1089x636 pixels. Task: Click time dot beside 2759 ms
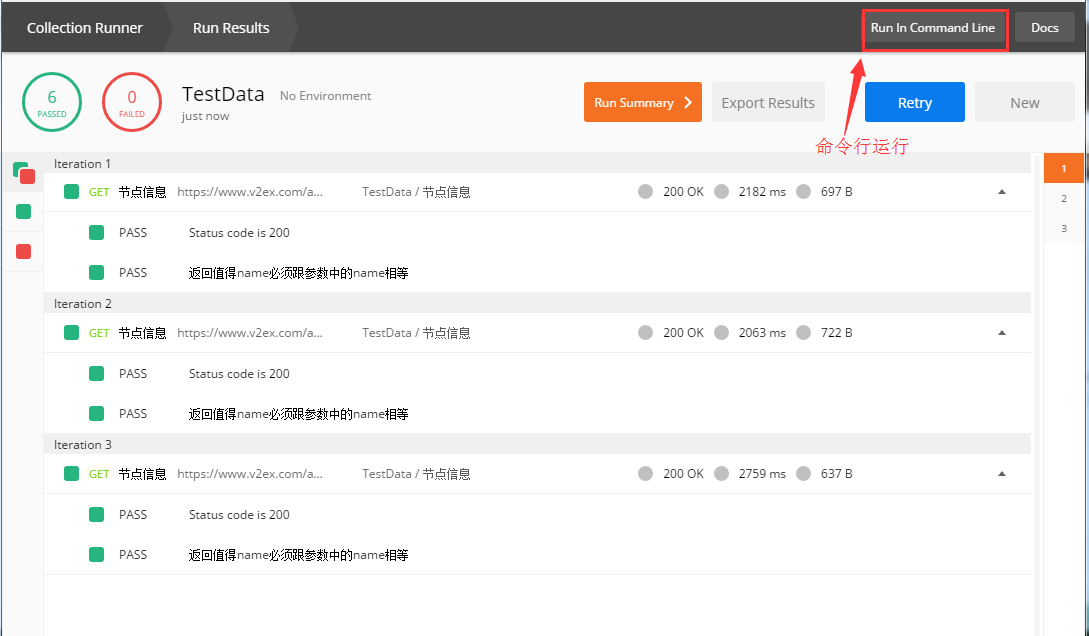tap(722, 474)
